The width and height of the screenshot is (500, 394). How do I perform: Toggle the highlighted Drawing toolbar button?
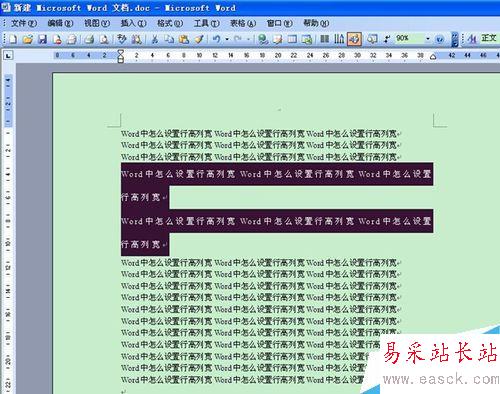pos(354,39)
